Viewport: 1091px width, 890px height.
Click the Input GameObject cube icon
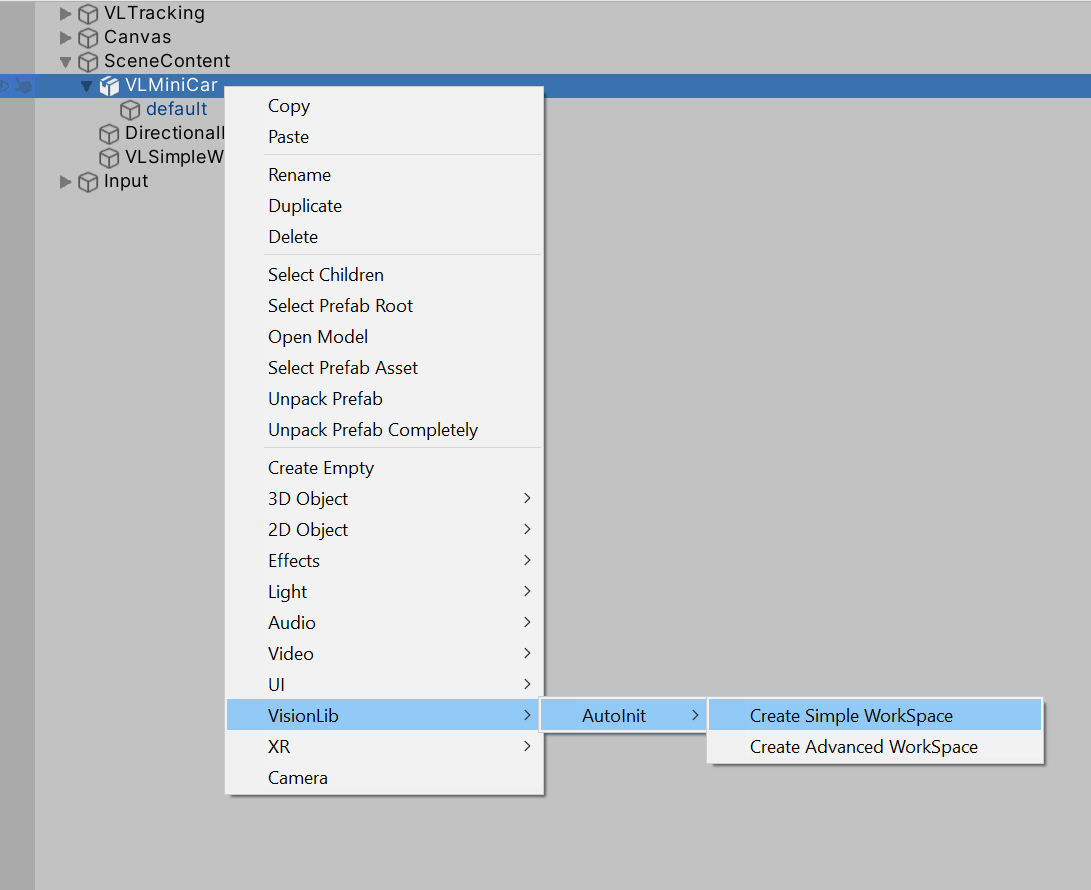point(89,182)
